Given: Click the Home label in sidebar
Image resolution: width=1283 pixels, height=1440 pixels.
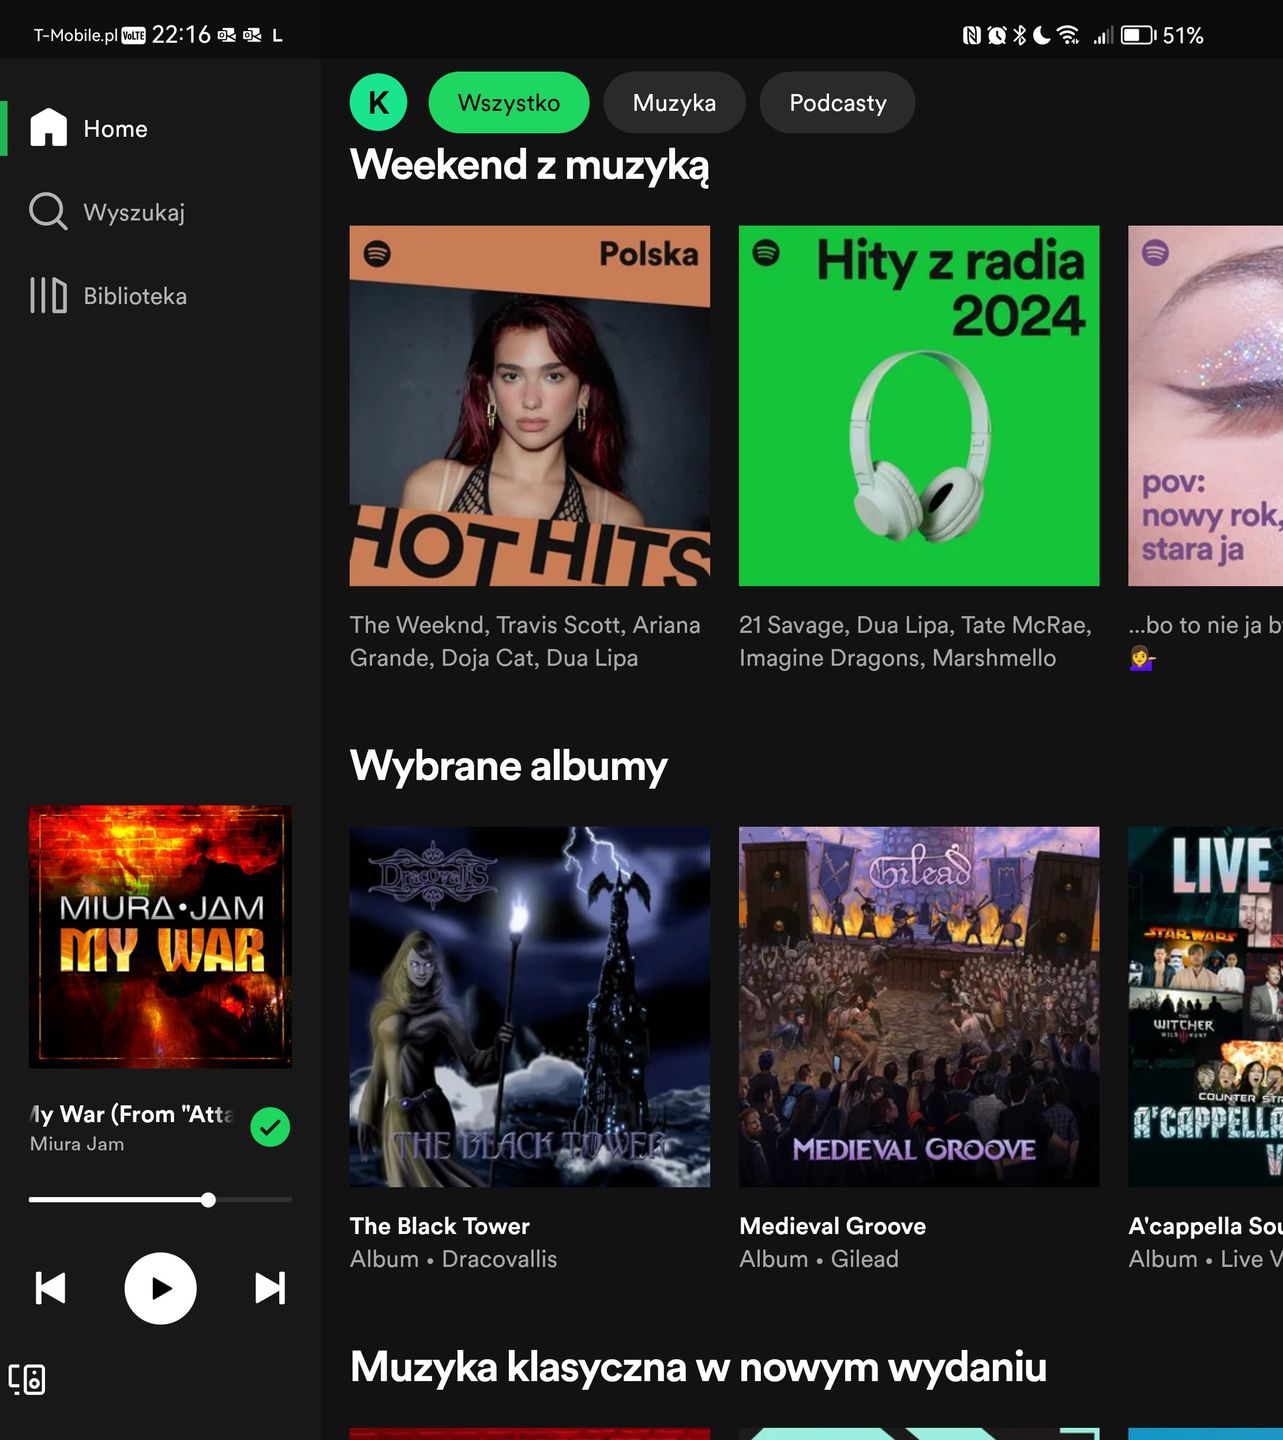Looking at the screenshot, I should (115, 129).
